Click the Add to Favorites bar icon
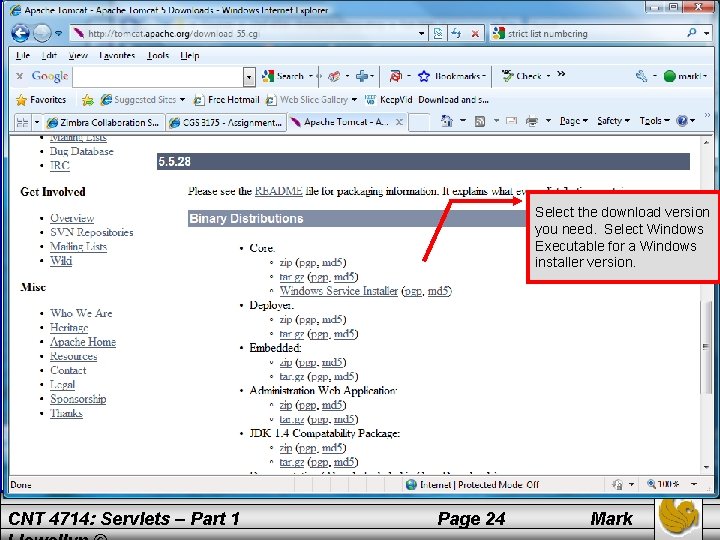The image size is (720, 540). [88, 100]
